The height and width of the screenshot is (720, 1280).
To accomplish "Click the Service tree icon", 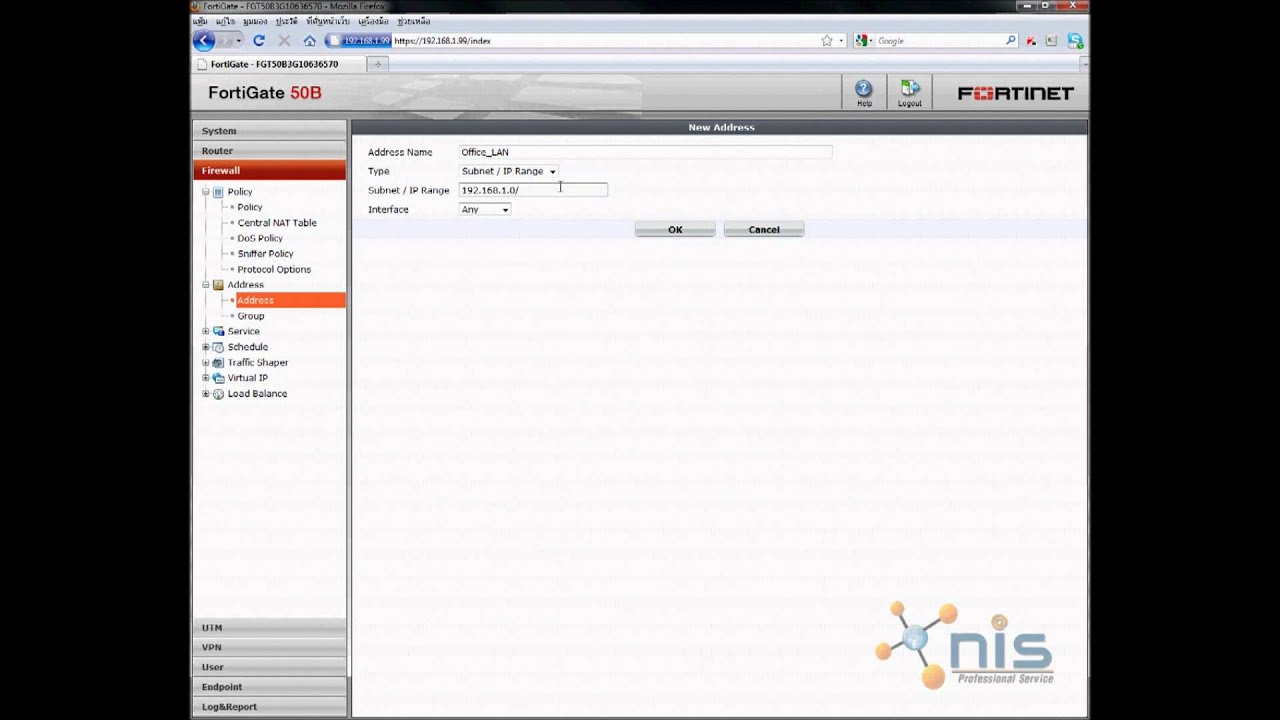I will 218,331.
